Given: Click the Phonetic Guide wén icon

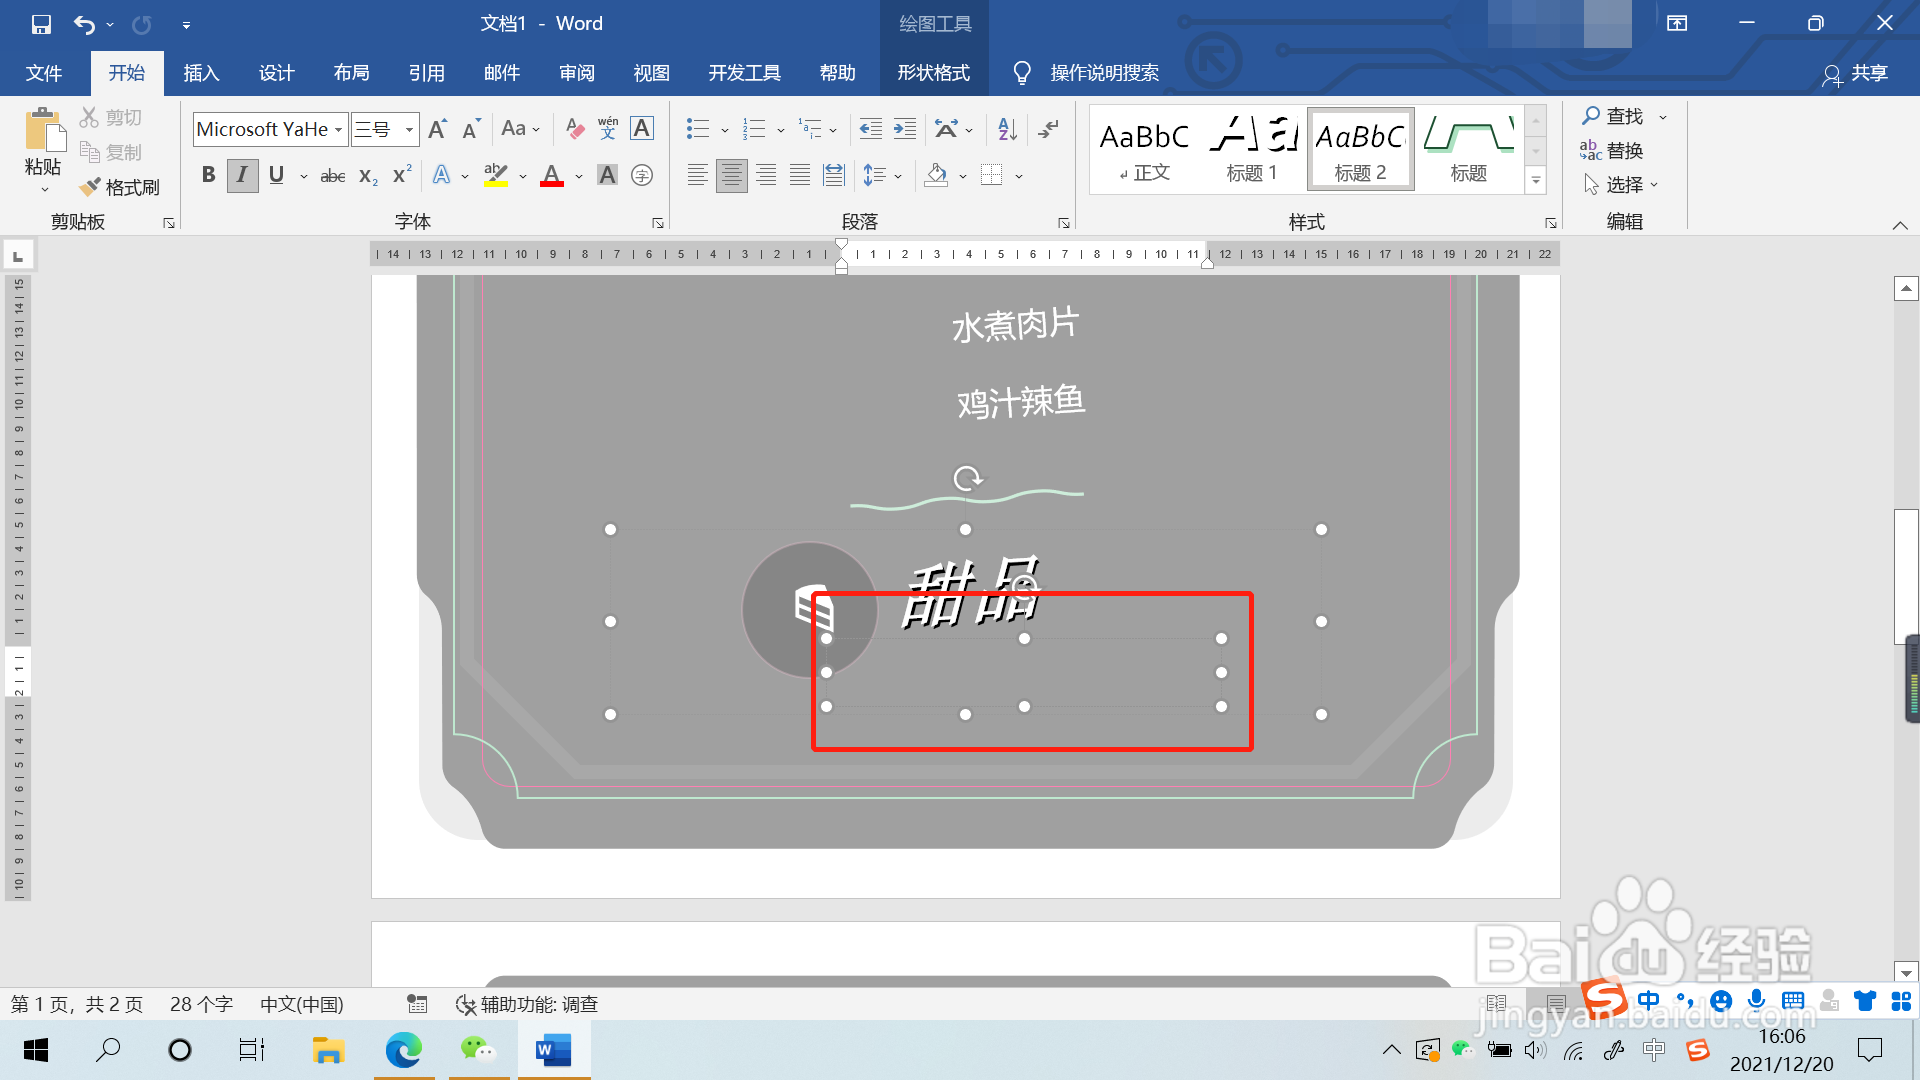Looking at the screenshot, I should pyautogui.click(x=608, y=129).
